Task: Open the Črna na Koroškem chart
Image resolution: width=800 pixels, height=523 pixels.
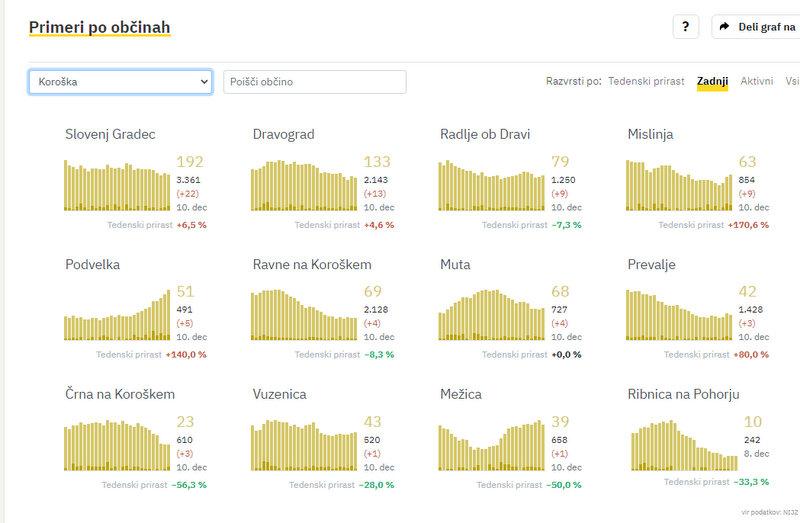Action: [118, 445]
